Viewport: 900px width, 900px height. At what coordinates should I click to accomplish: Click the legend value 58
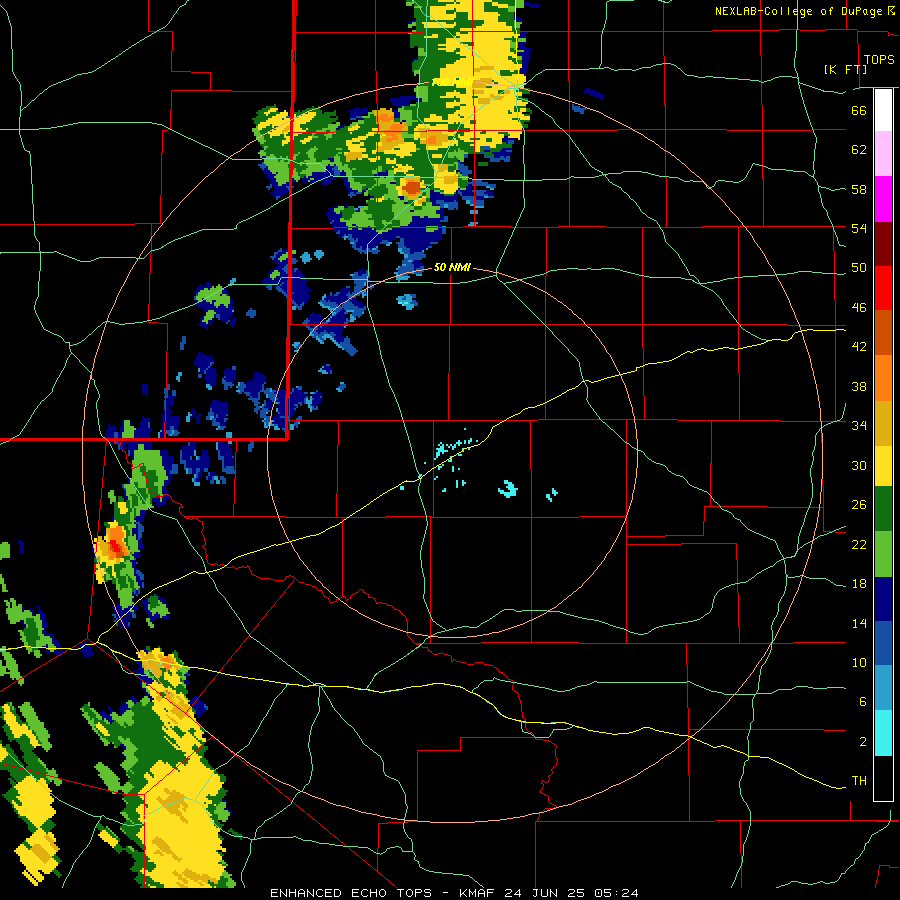pyautogui.click(x=859, y=189)
